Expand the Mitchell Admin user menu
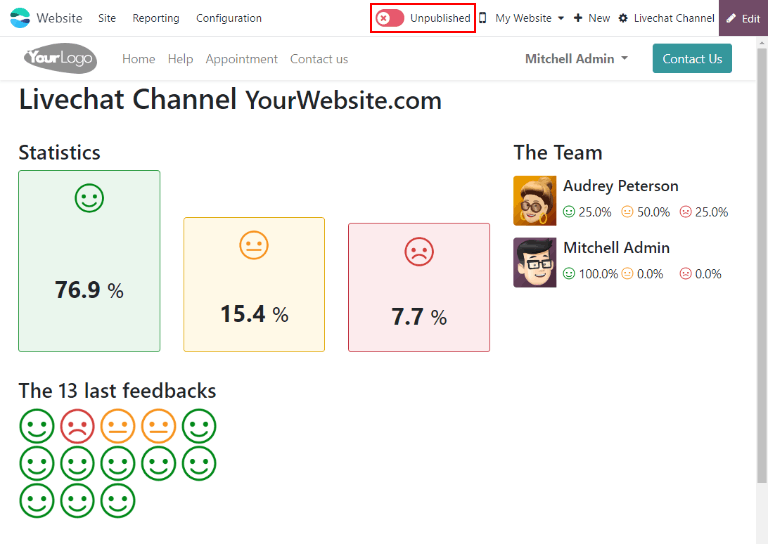 pyautogui.click(x=576, y=59)
